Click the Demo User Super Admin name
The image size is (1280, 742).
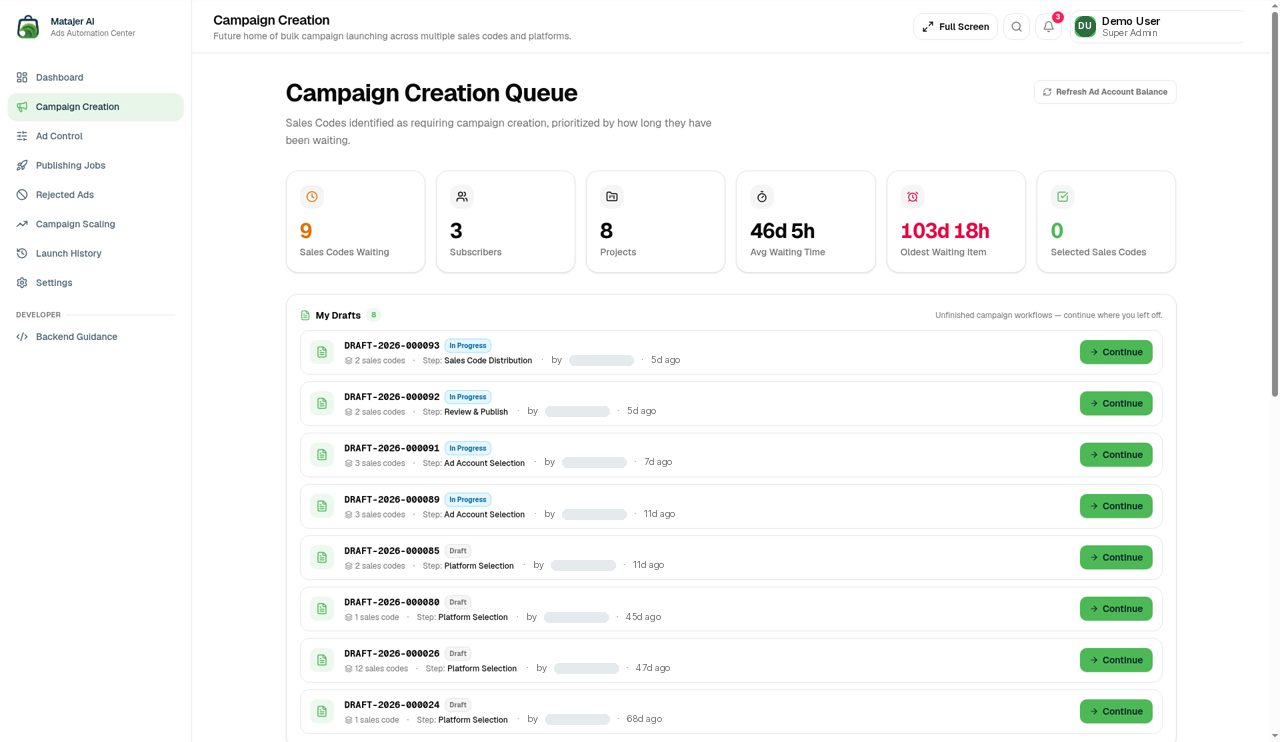click(1131, 27)
